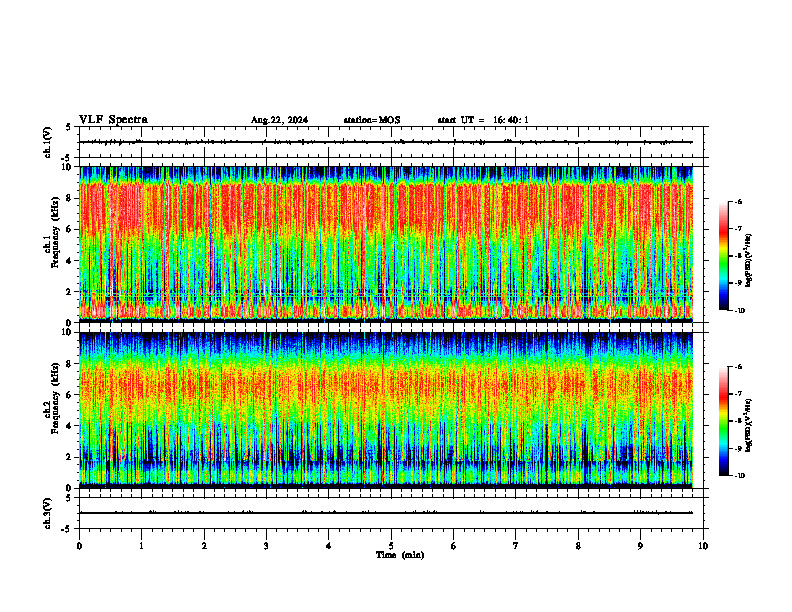Screen dimensions: 792x612
Task: Click the "10" kHz tick of ch.2 spectrogram
Action: tap(67, 332)
